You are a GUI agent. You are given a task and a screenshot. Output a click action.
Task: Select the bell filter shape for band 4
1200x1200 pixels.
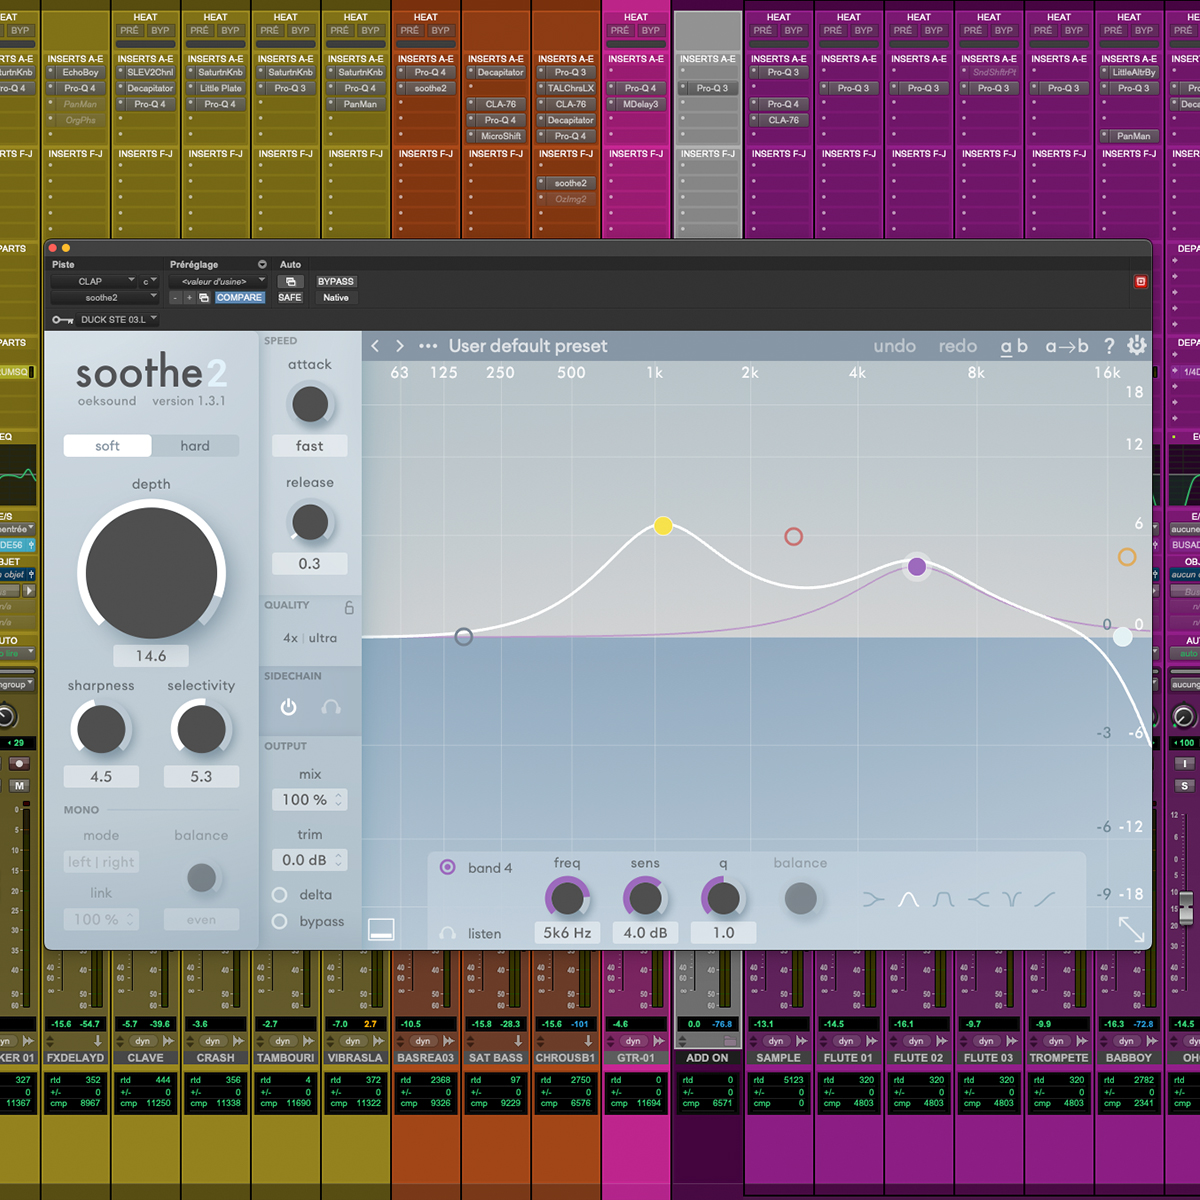pyautogui.click(x=908, y=899)
